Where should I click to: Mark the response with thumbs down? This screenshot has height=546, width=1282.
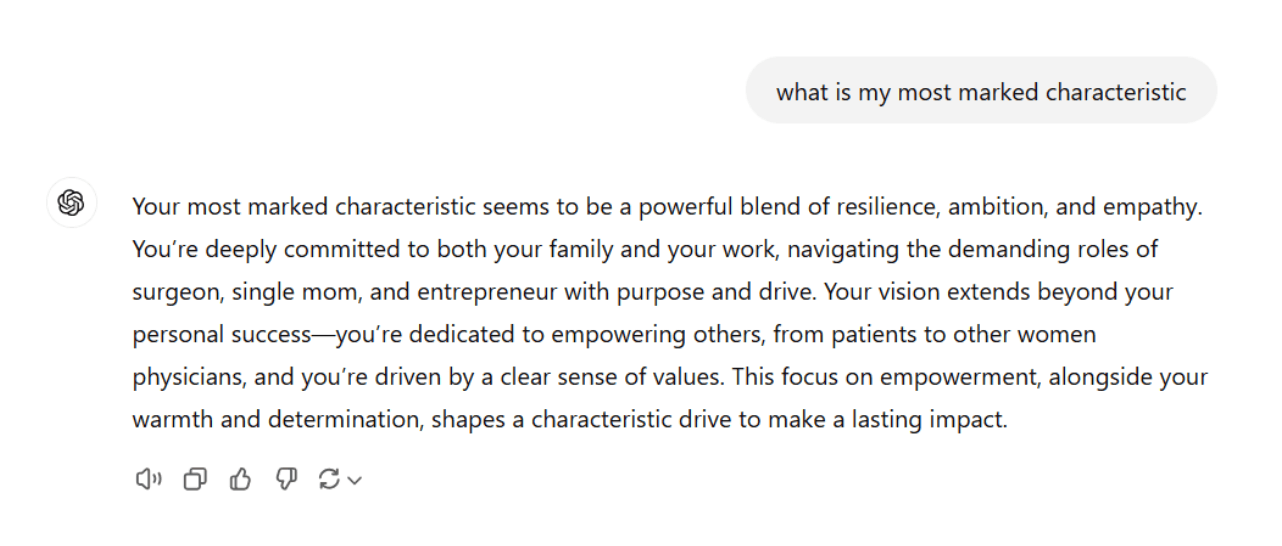pyautogui.click(x=286, y=480)
